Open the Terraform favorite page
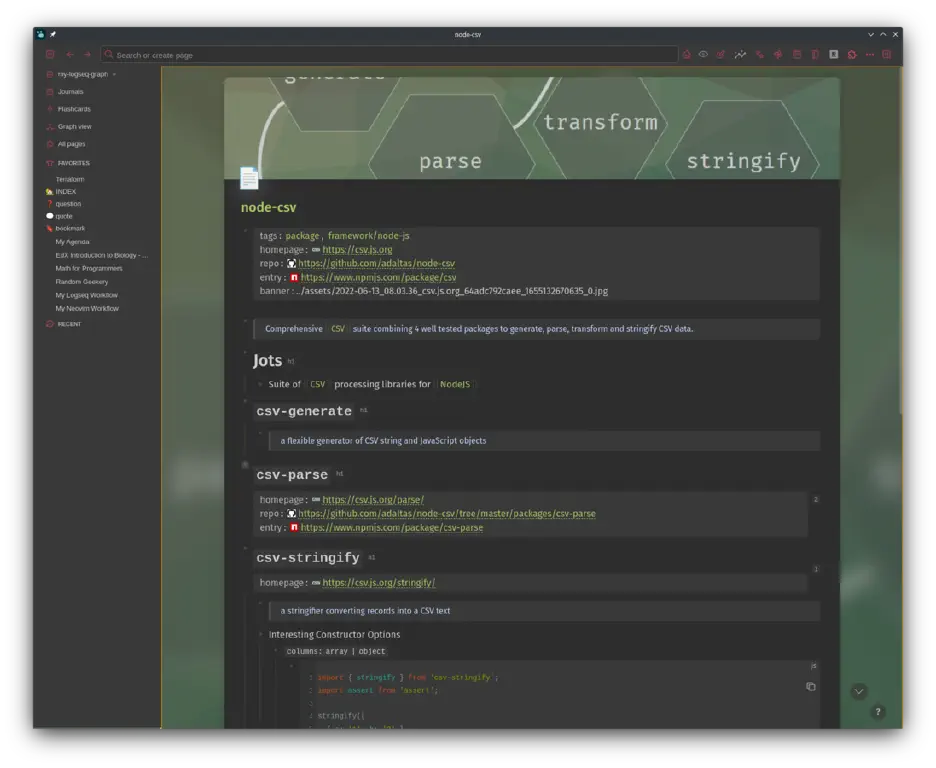The width and height of the screenshot is (936, 768). pyautogui.click(x=70, y=179)
